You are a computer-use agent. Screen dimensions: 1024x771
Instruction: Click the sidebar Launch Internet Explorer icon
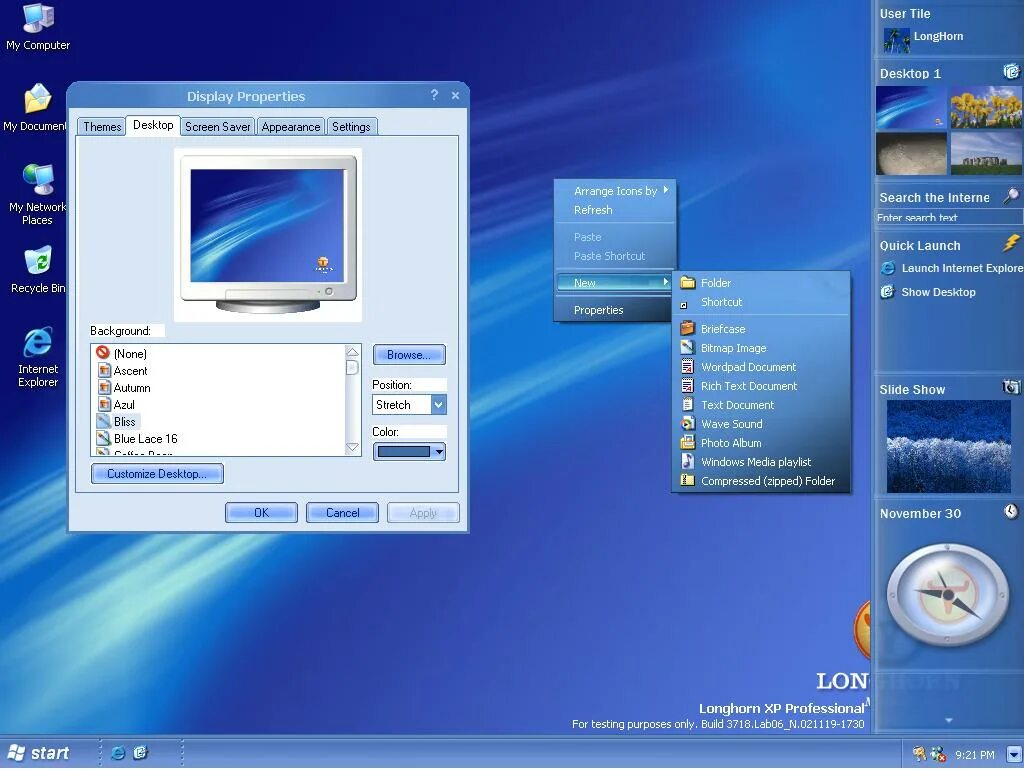pos(888,268)
